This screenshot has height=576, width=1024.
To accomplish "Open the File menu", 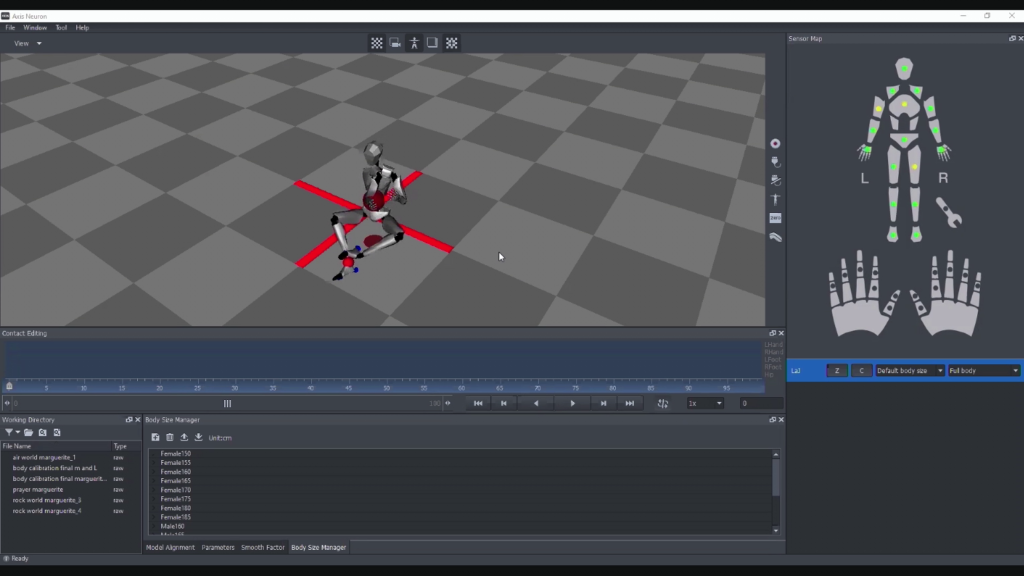I will (10, 28).
